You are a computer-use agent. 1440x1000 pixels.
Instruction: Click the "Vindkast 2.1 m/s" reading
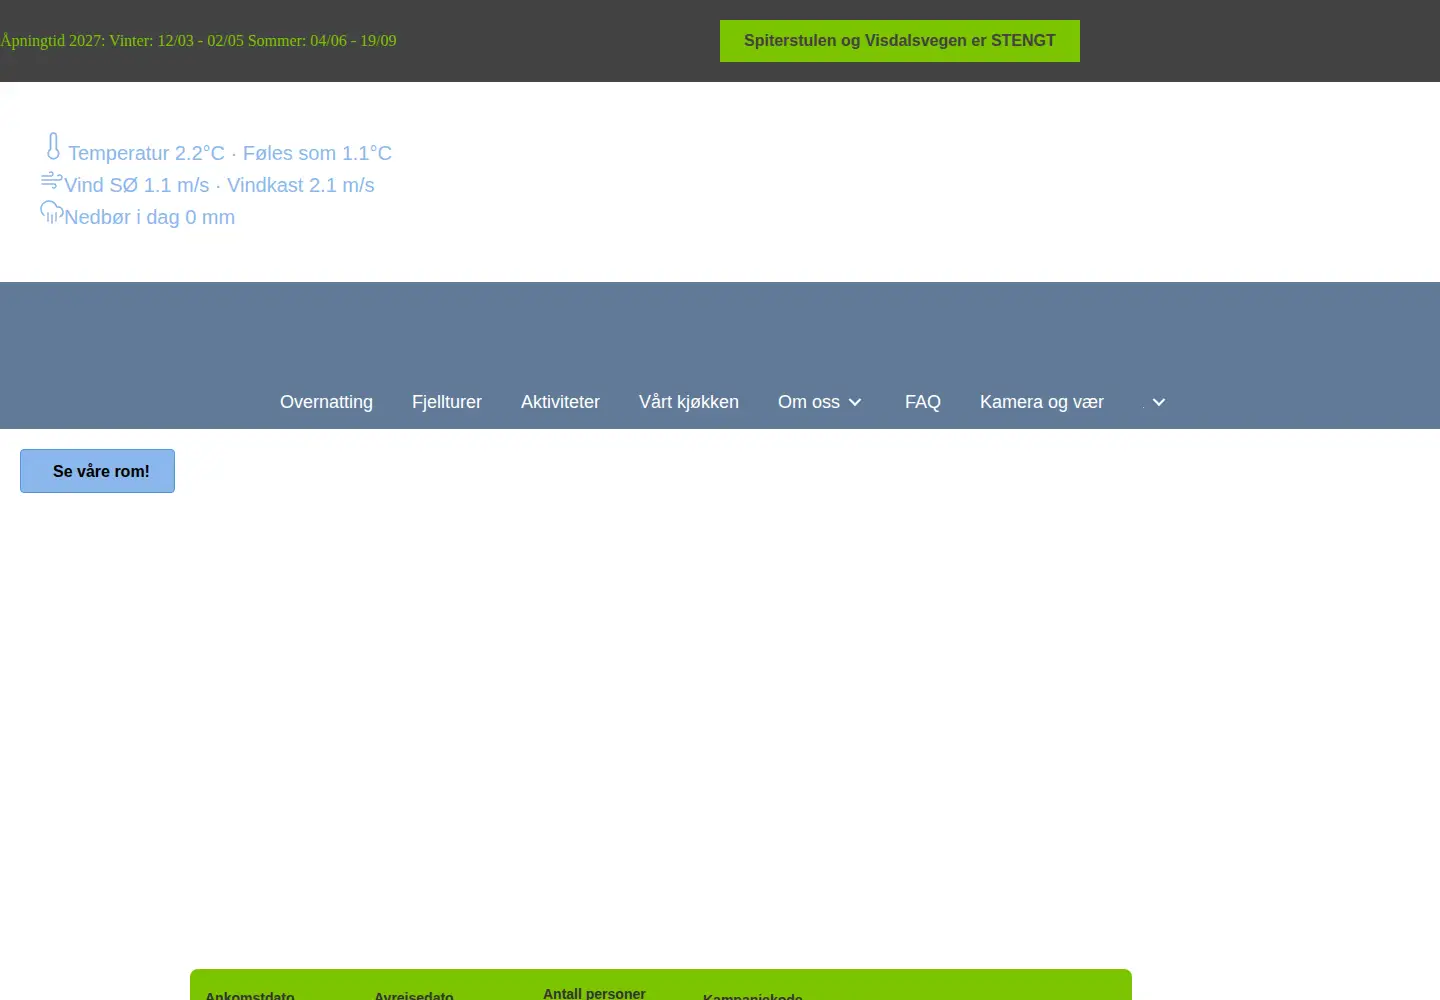(x=301, y=185)
